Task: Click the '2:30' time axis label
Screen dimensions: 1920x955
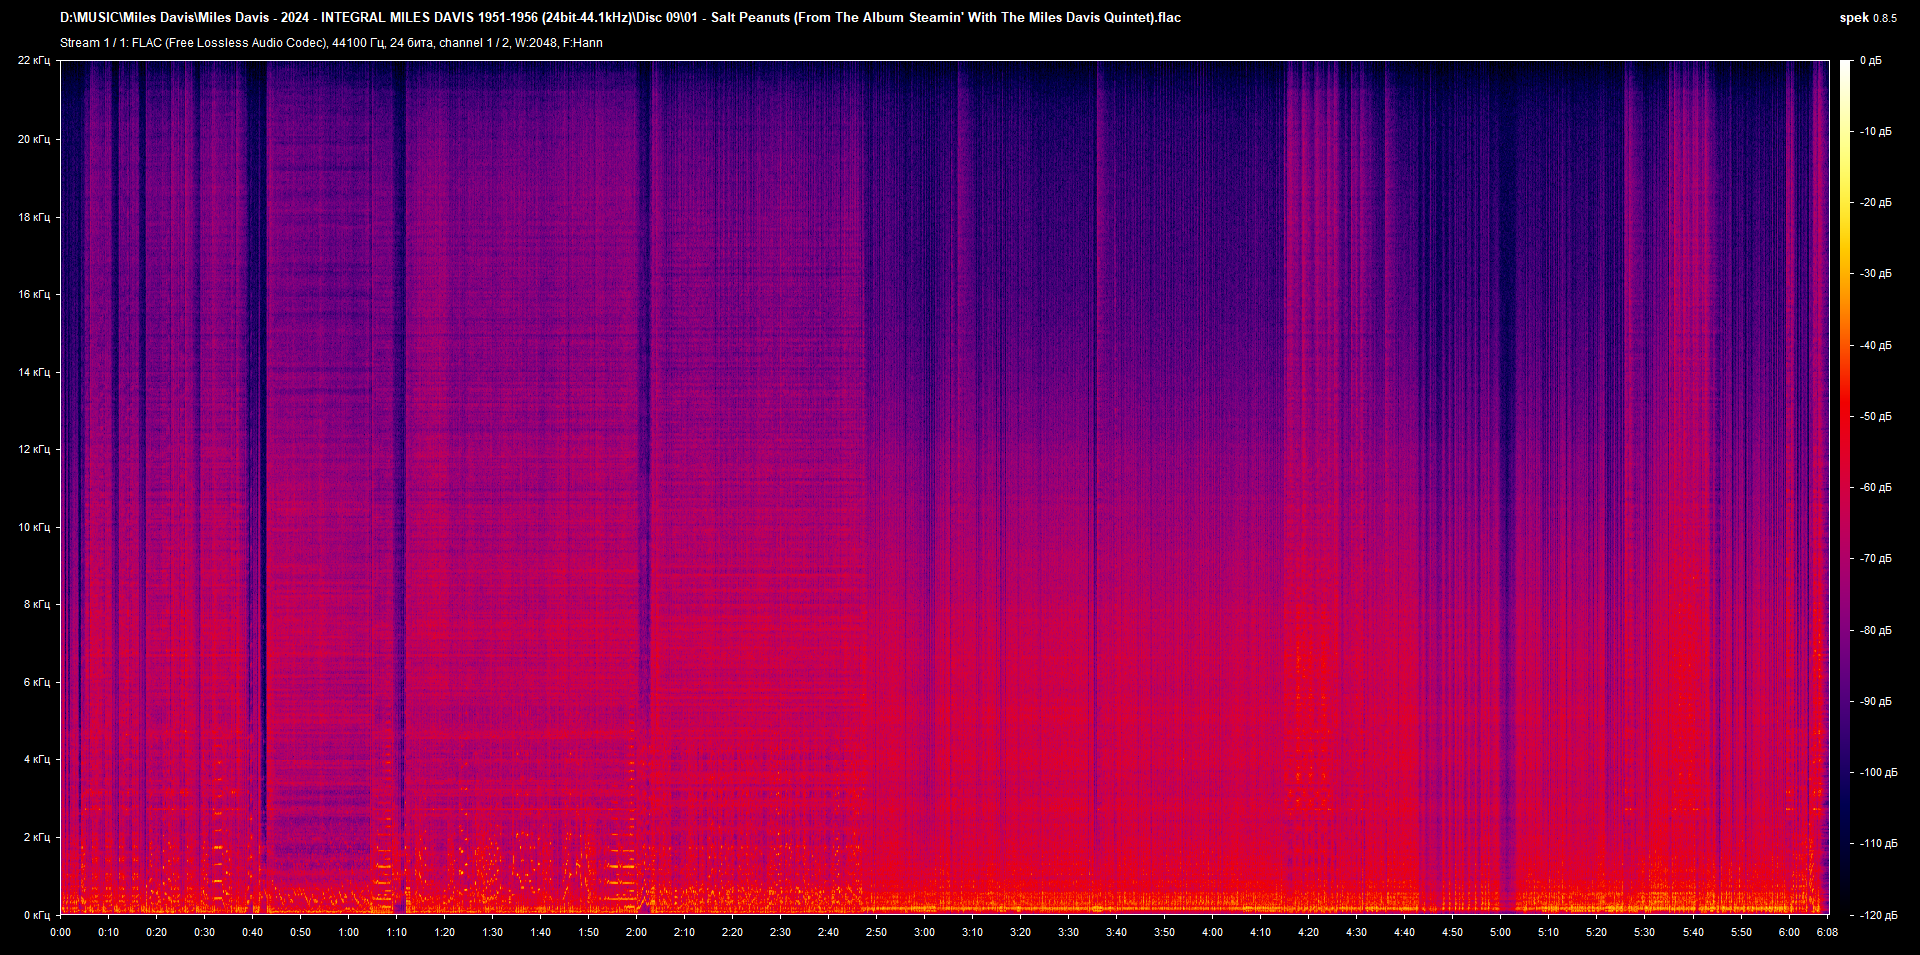Action: [x=780, y=932]
